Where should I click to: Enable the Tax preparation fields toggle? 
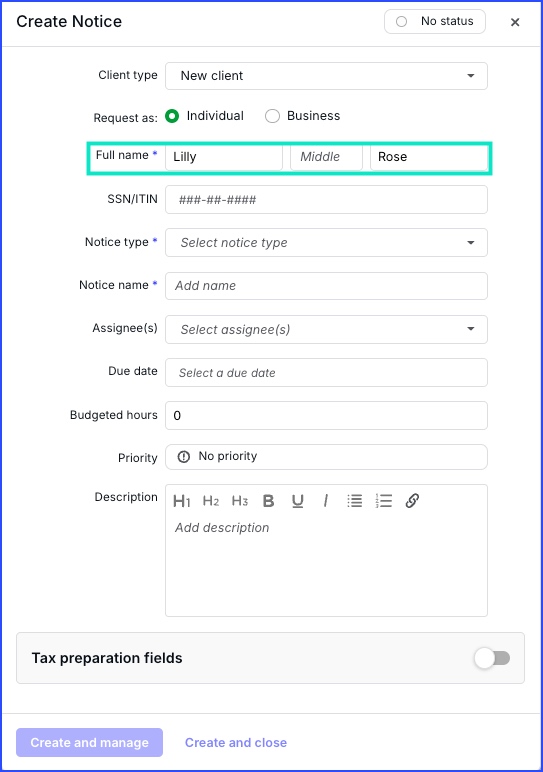(x=492, y=658)
